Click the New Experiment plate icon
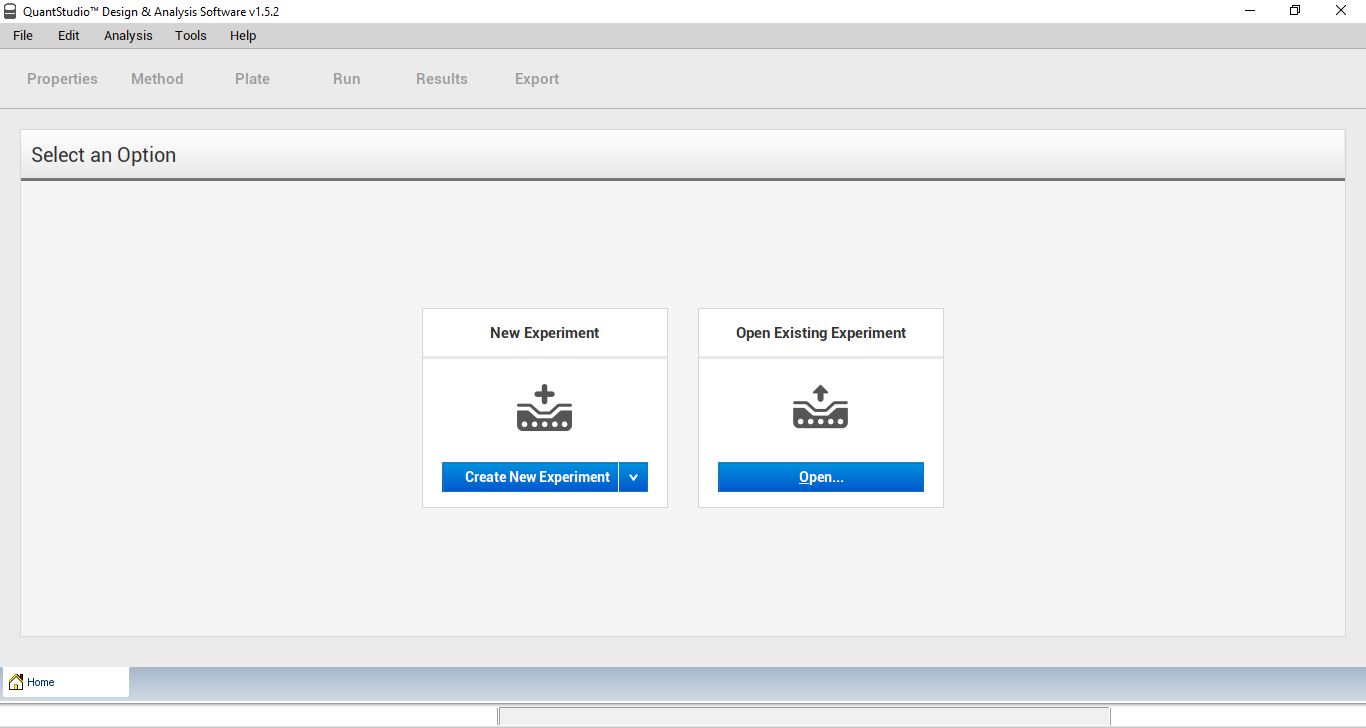Image resolution: width=1366 pixels, height=728 pixels. click(x=544, y=407)
